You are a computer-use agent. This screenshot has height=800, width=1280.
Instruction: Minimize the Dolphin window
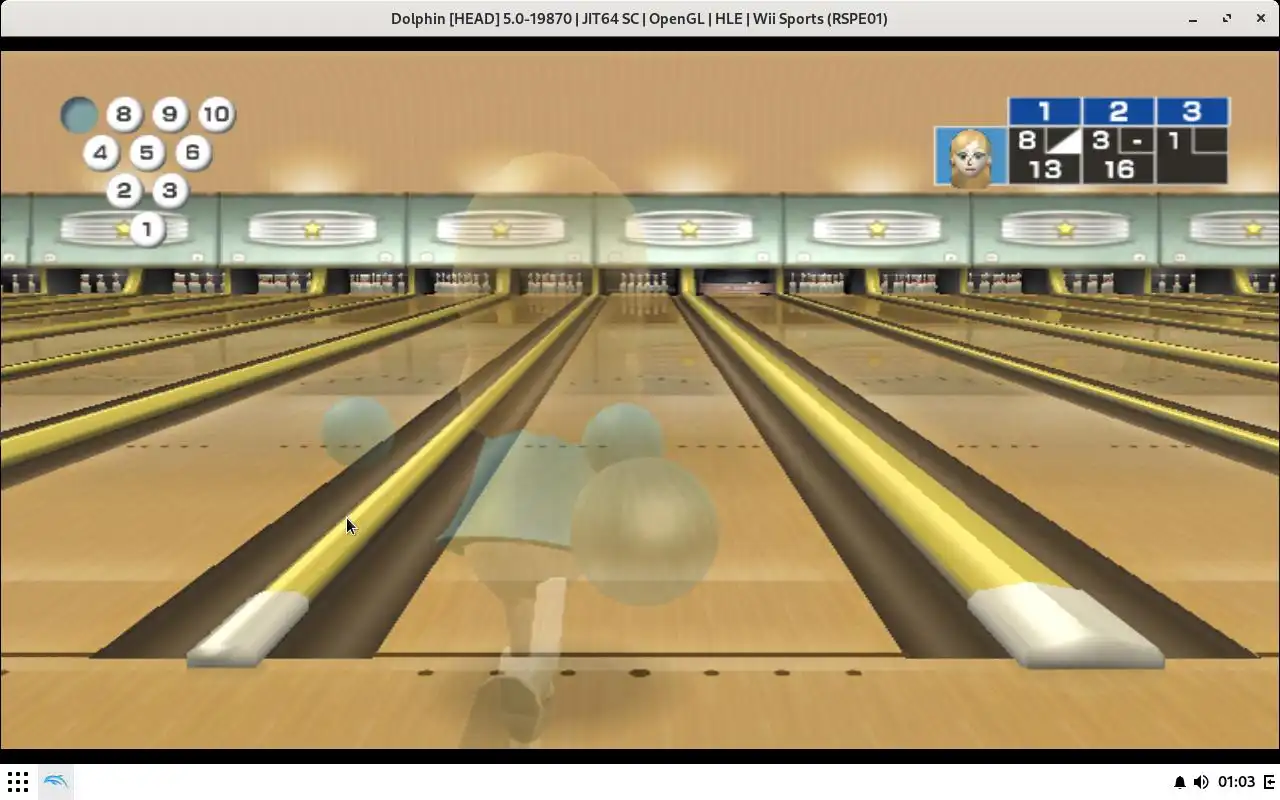click(1193, 18)
